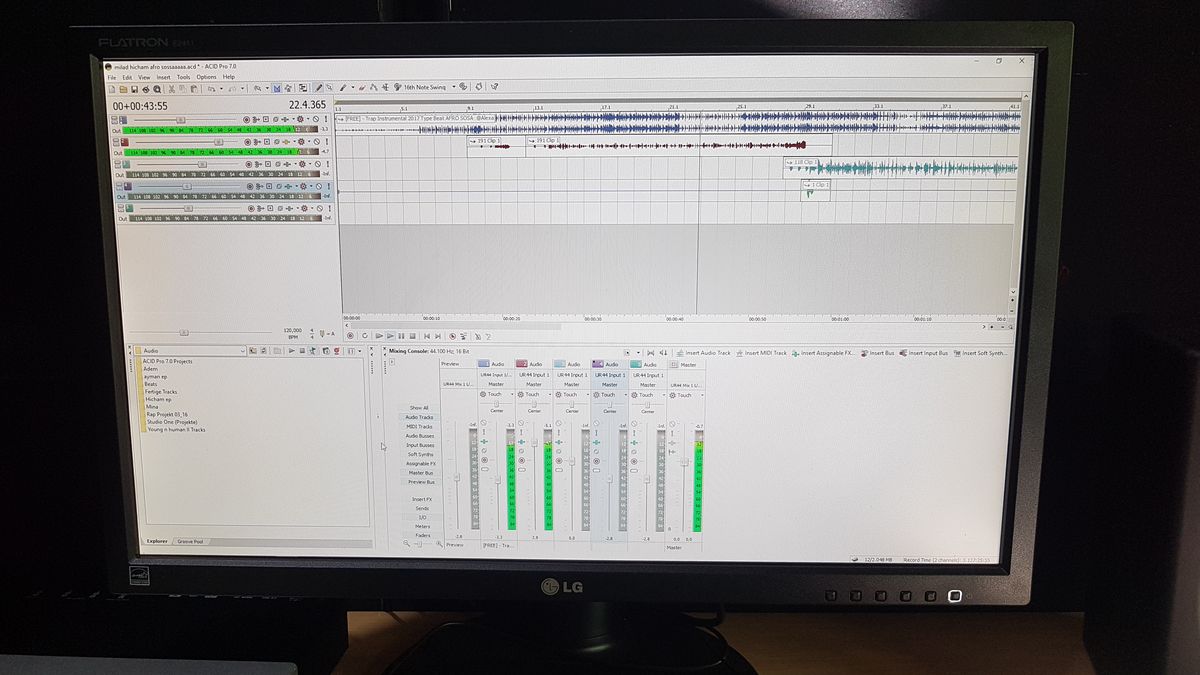Image resolution: width=1200 pixels, height=675 pixels.
Task: Open the View menu
Action: (144, 77)
